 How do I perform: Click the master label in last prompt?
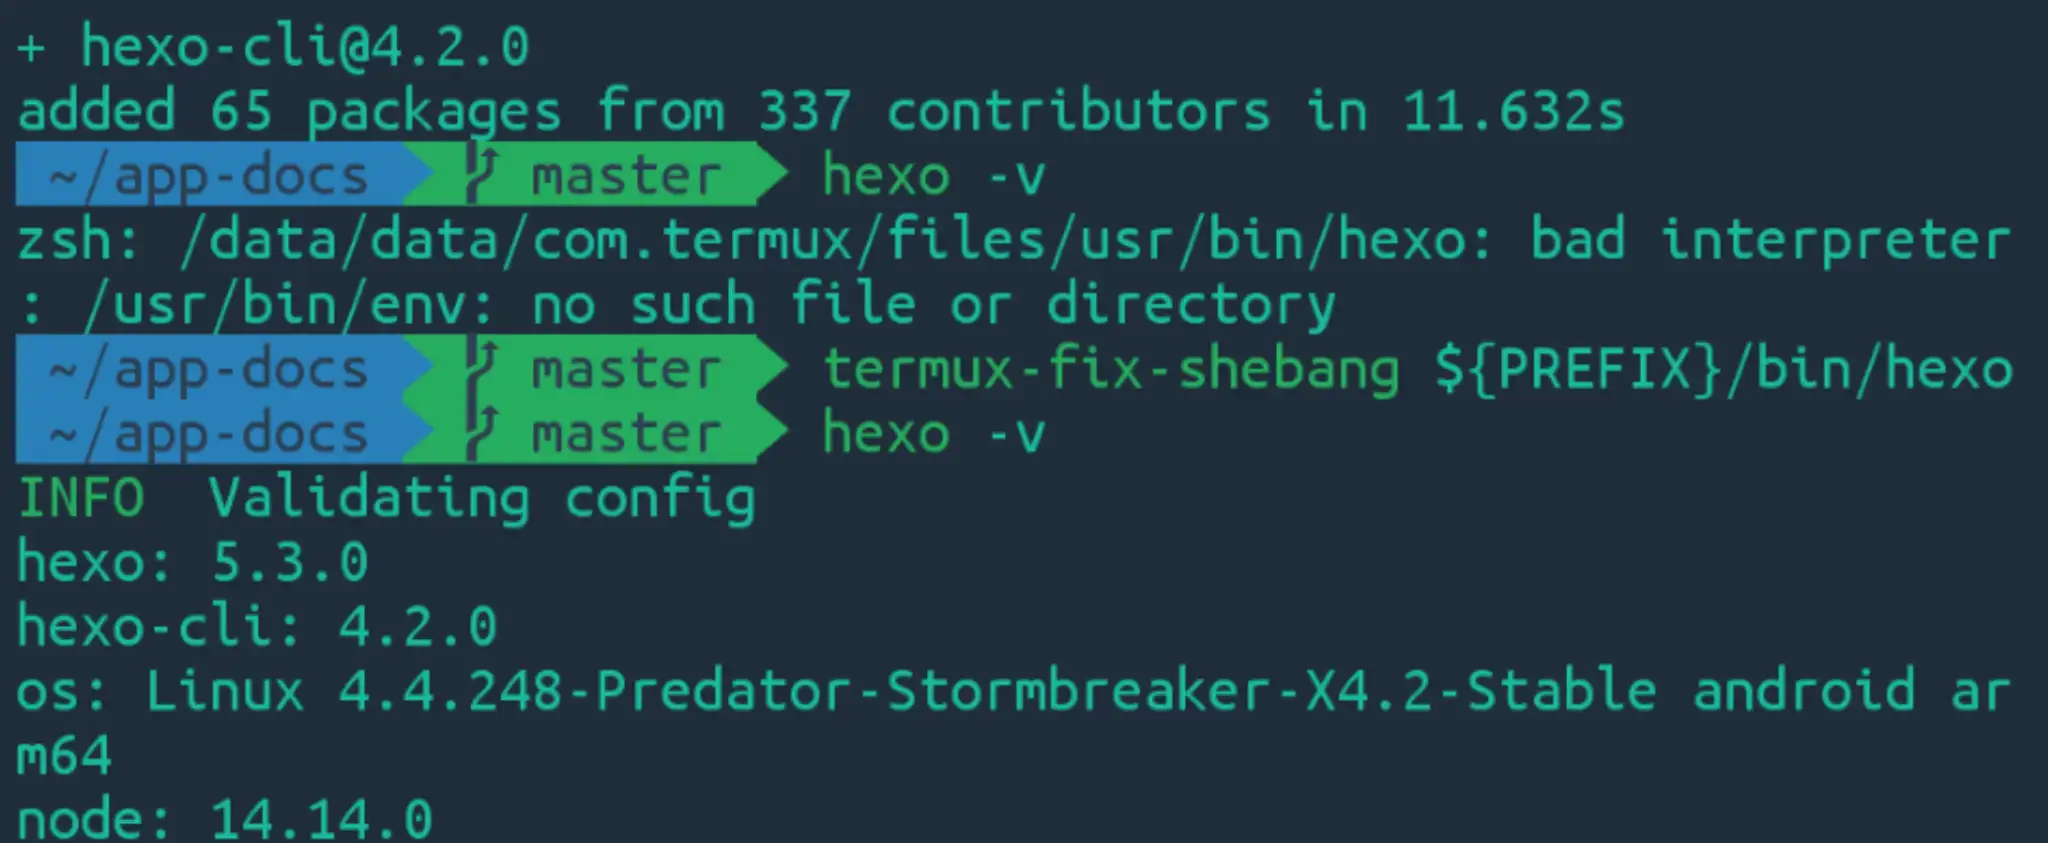[626, 435]
